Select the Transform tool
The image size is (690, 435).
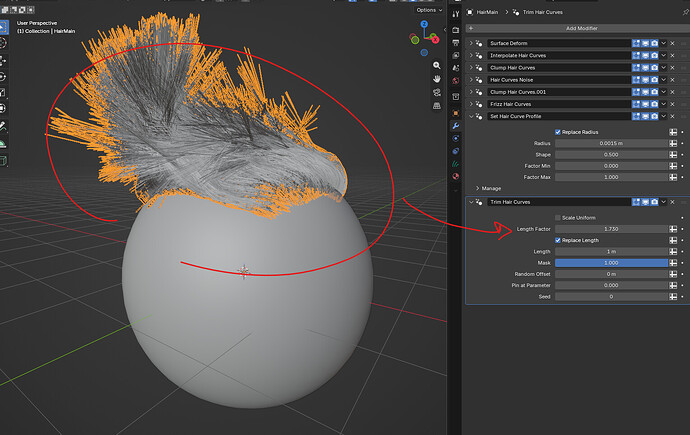(3, 108)
